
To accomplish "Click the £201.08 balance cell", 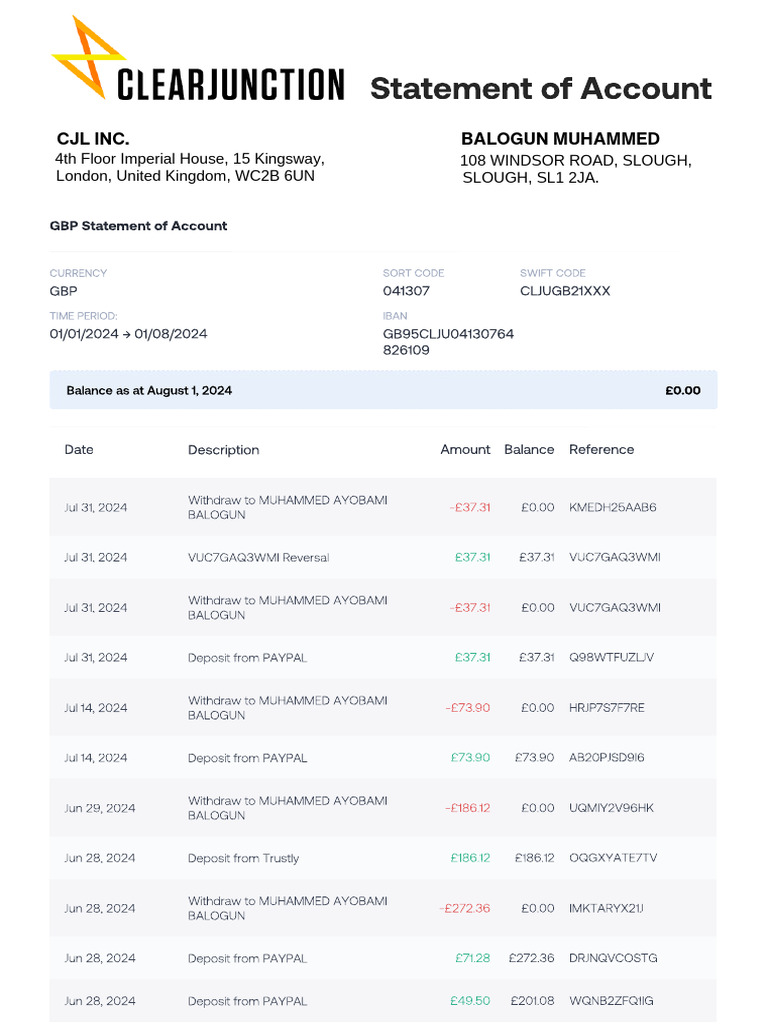I will [x=532, y=1001].
